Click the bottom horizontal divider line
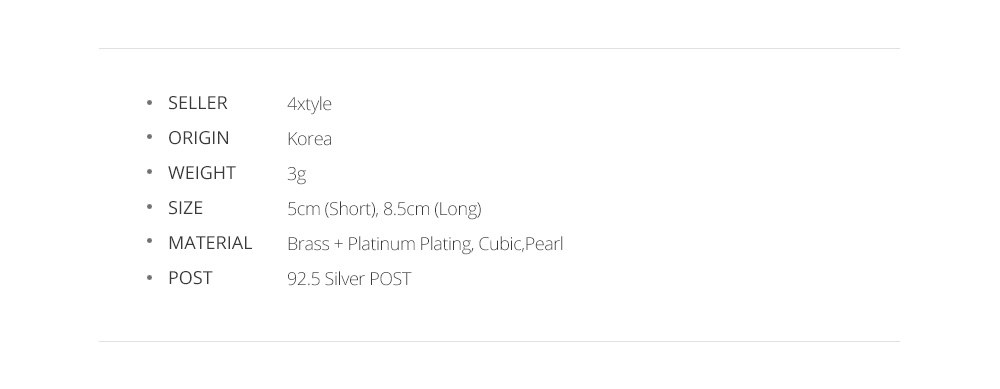 tap(499, 341)
